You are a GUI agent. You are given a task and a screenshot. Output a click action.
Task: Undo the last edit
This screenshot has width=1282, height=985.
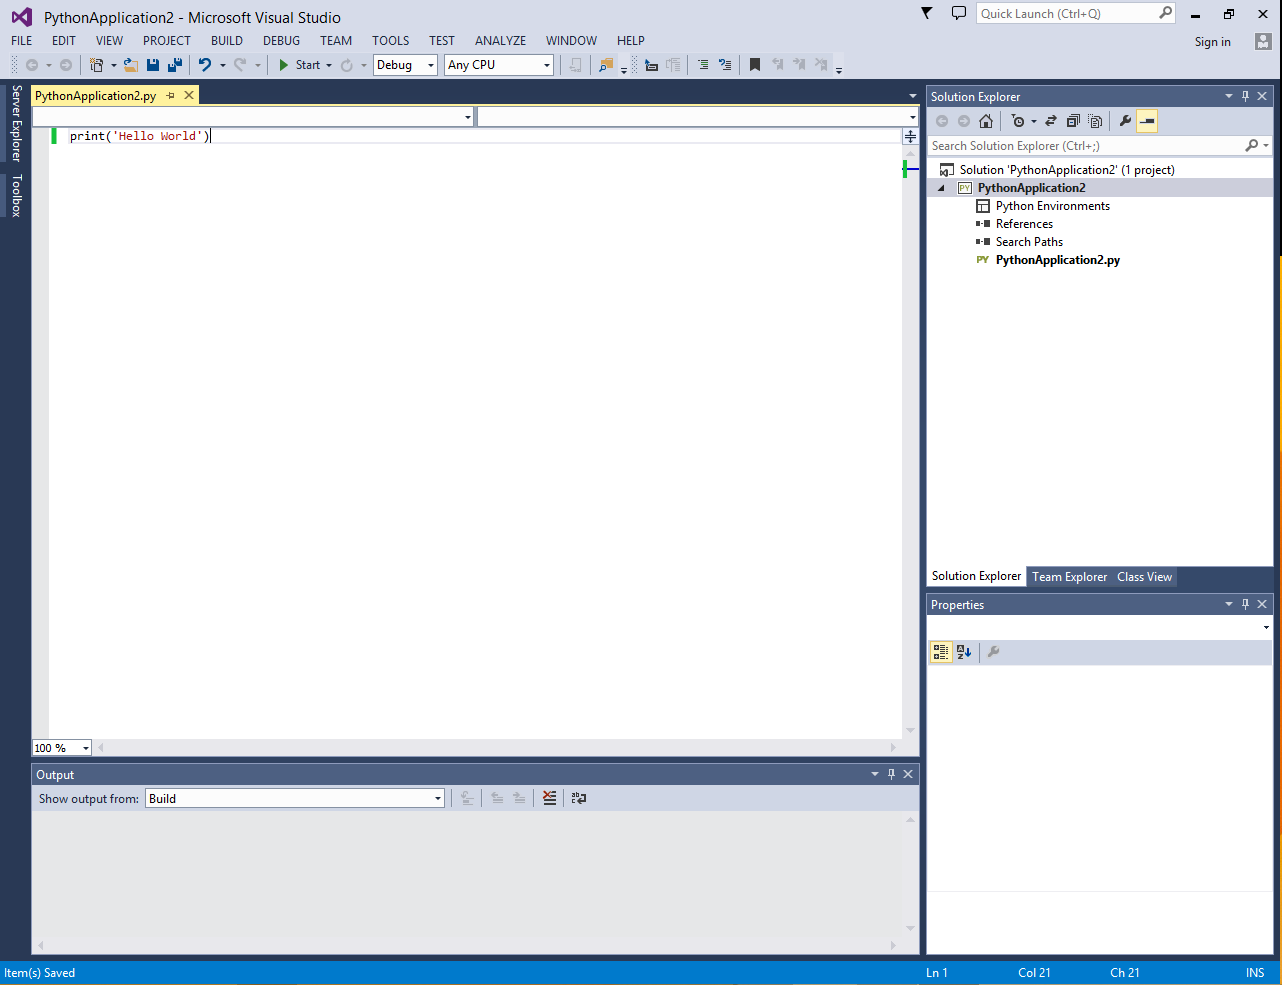point(206,64)
